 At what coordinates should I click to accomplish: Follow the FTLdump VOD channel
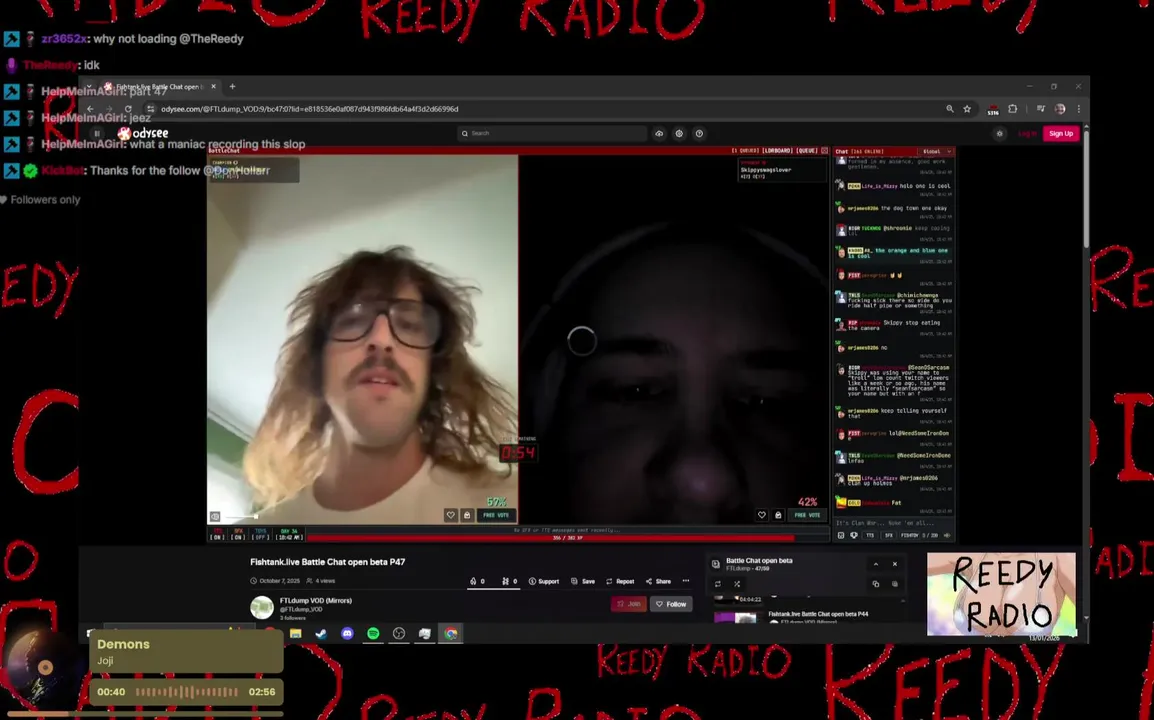click(671, 604)
